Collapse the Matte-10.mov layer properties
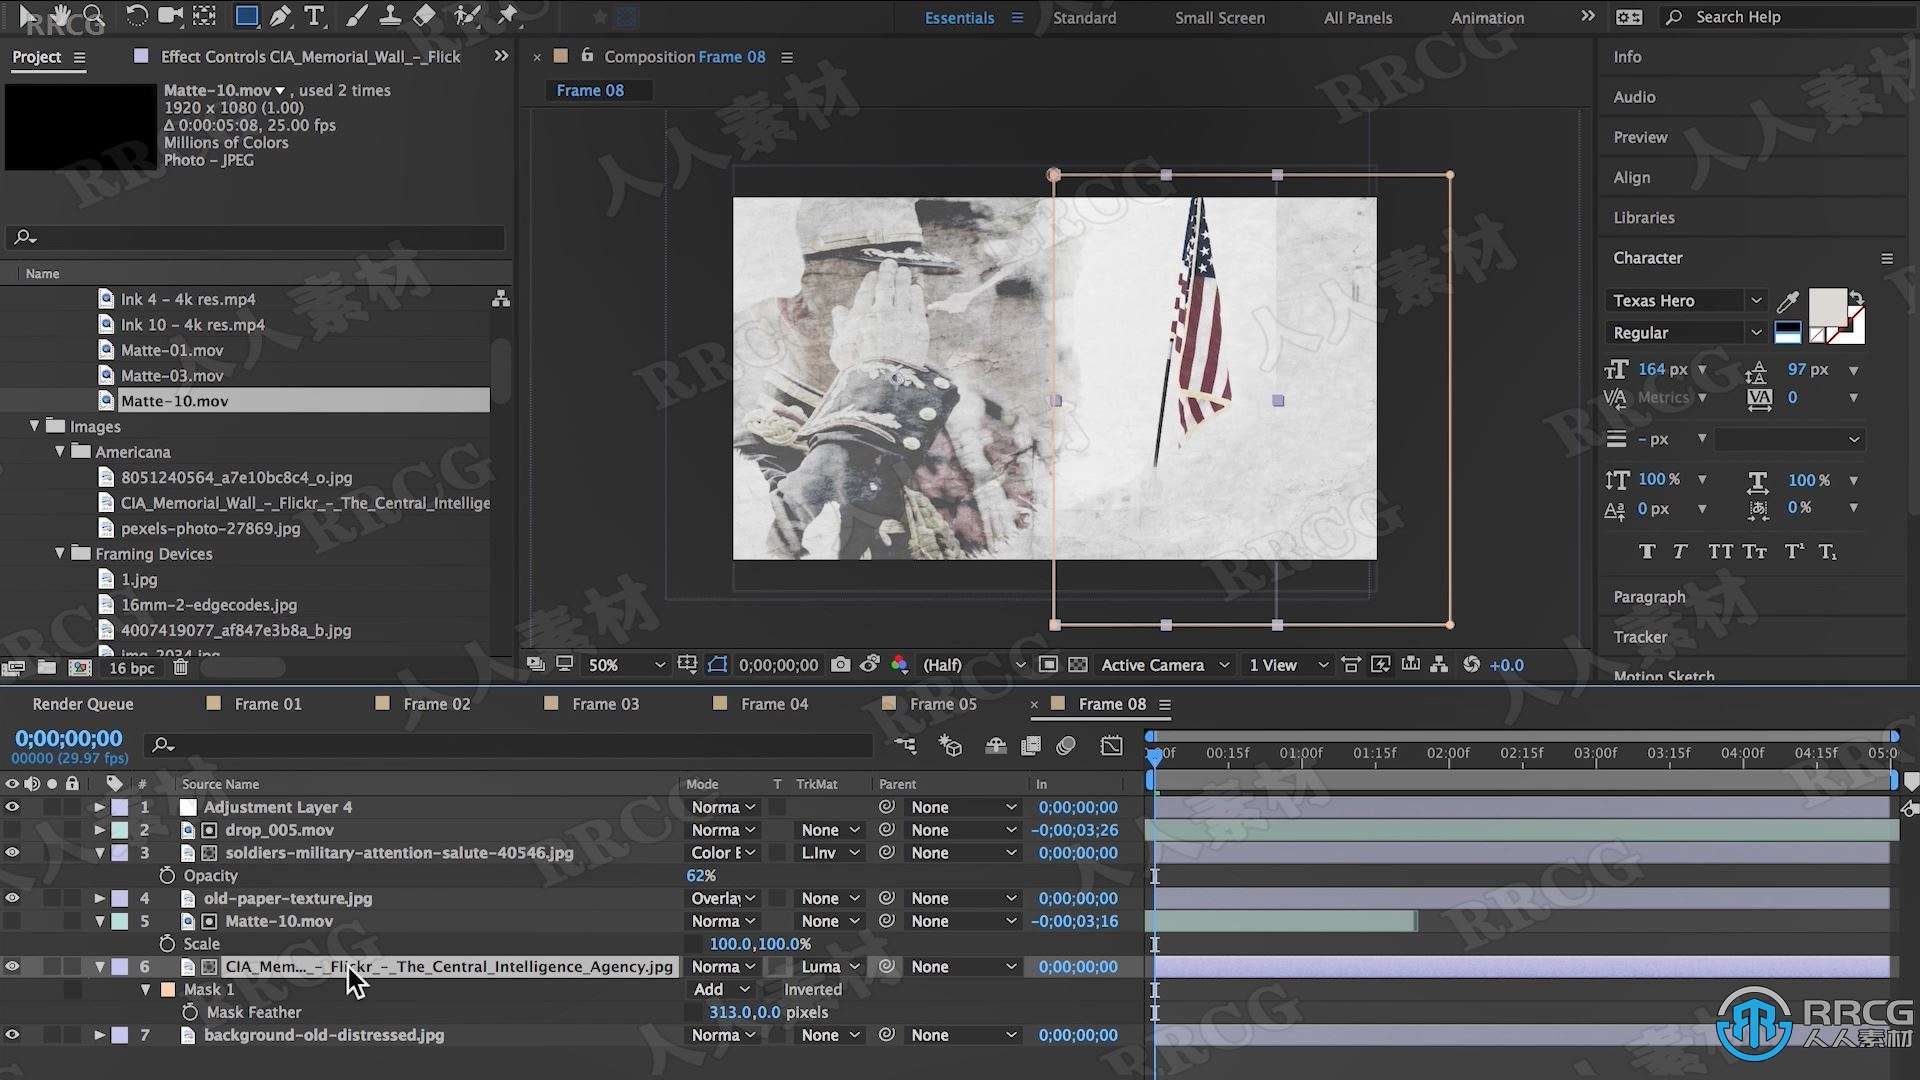This screenshot has width=1920, height=1080. (99, 921)
